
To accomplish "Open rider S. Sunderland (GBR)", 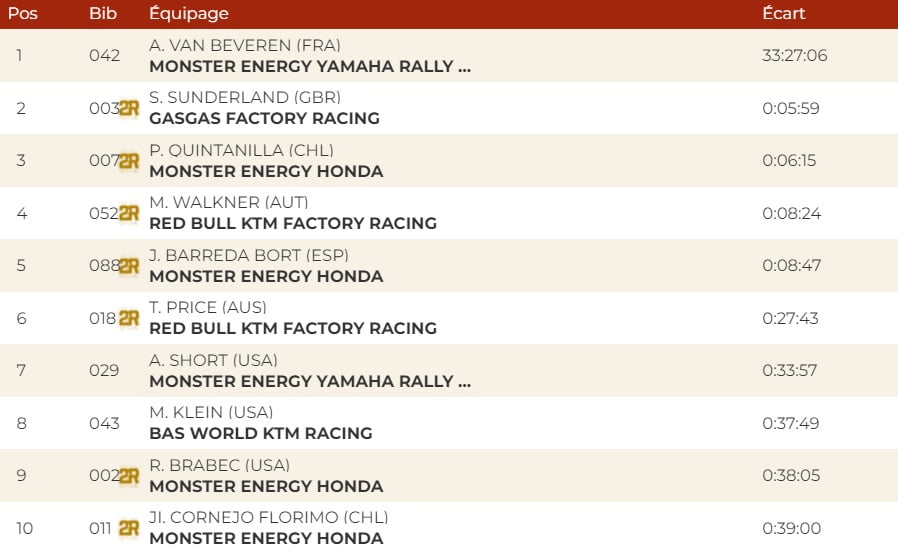I will click(245, 97).
